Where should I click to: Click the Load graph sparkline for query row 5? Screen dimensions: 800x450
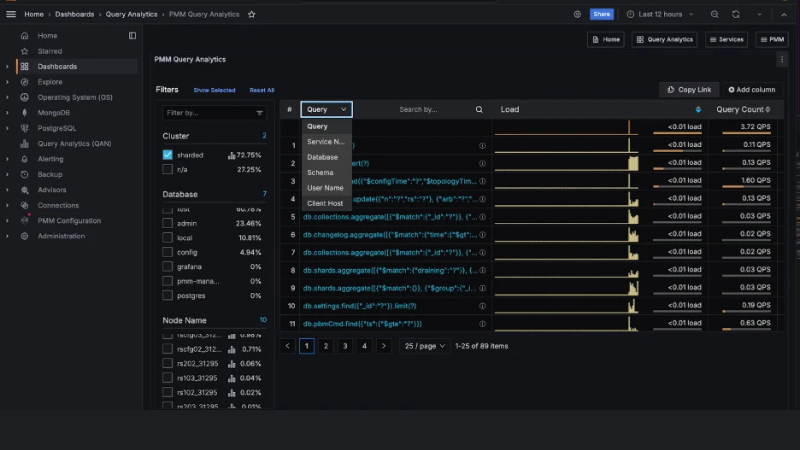[x=567, y=216]
